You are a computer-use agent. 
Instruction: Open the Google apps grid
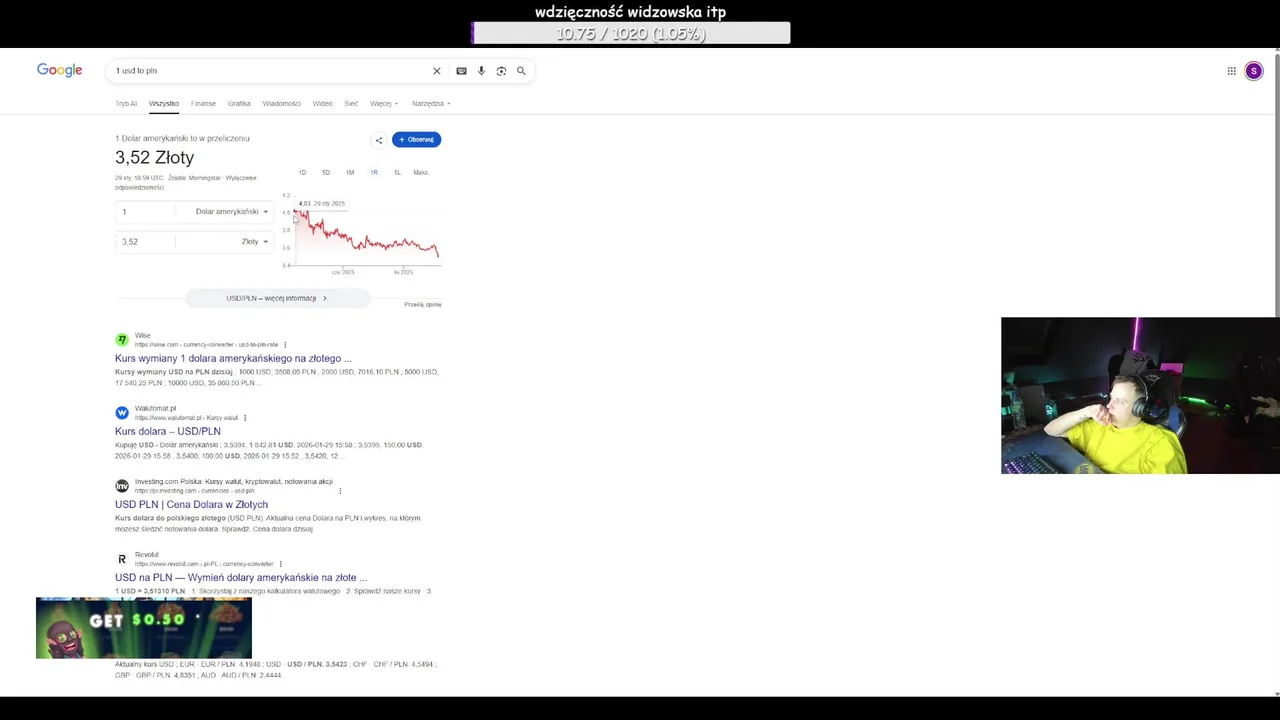point(1231,71)
